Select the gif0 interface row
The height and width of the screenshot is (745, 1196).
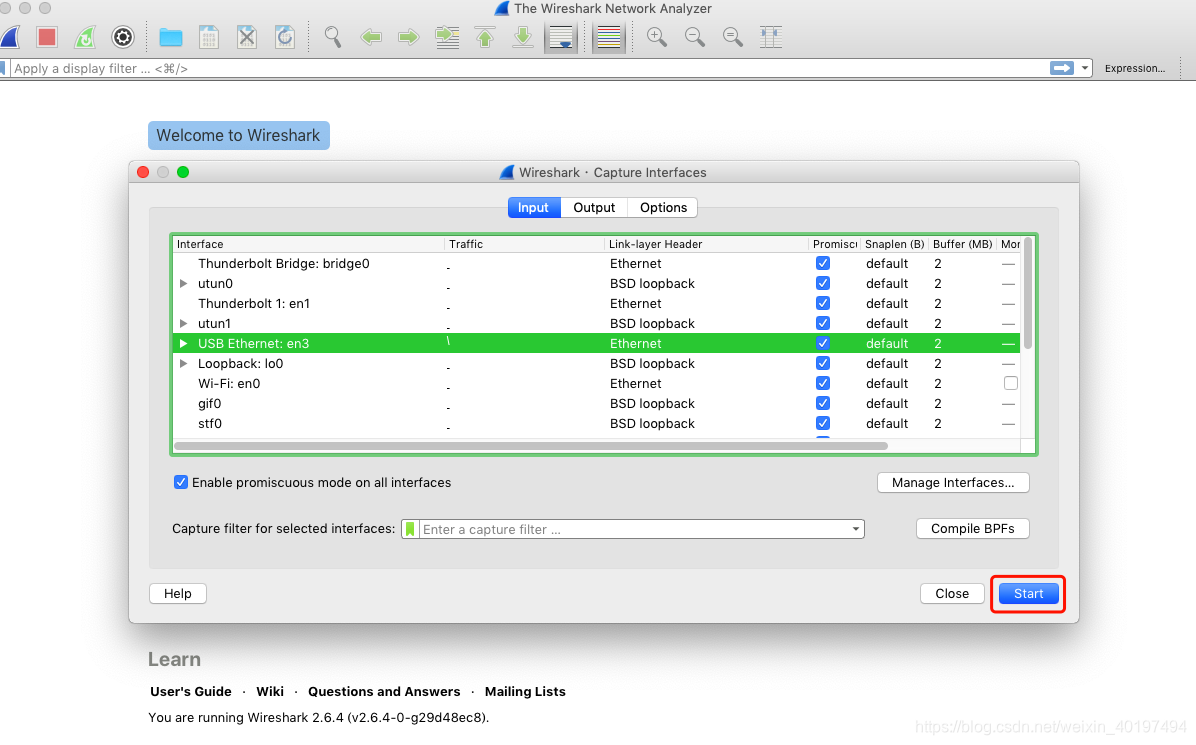[x=596, y=403]
